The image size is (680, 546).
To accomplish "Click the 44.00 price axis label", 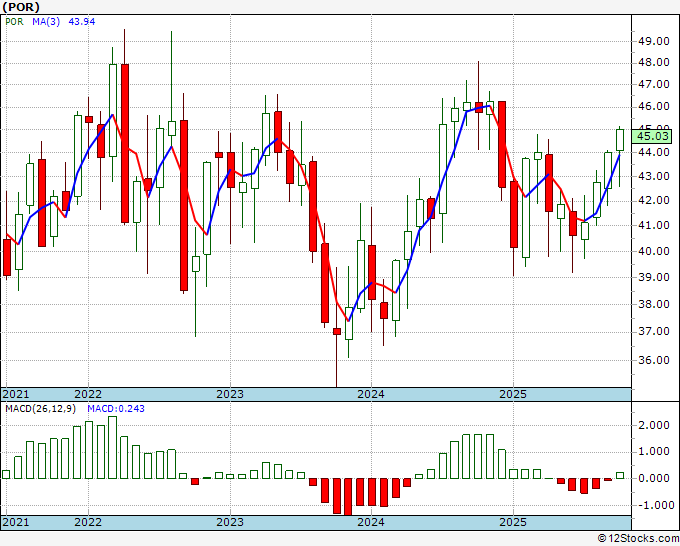I will pyautogui.click(x=654, y=153).
